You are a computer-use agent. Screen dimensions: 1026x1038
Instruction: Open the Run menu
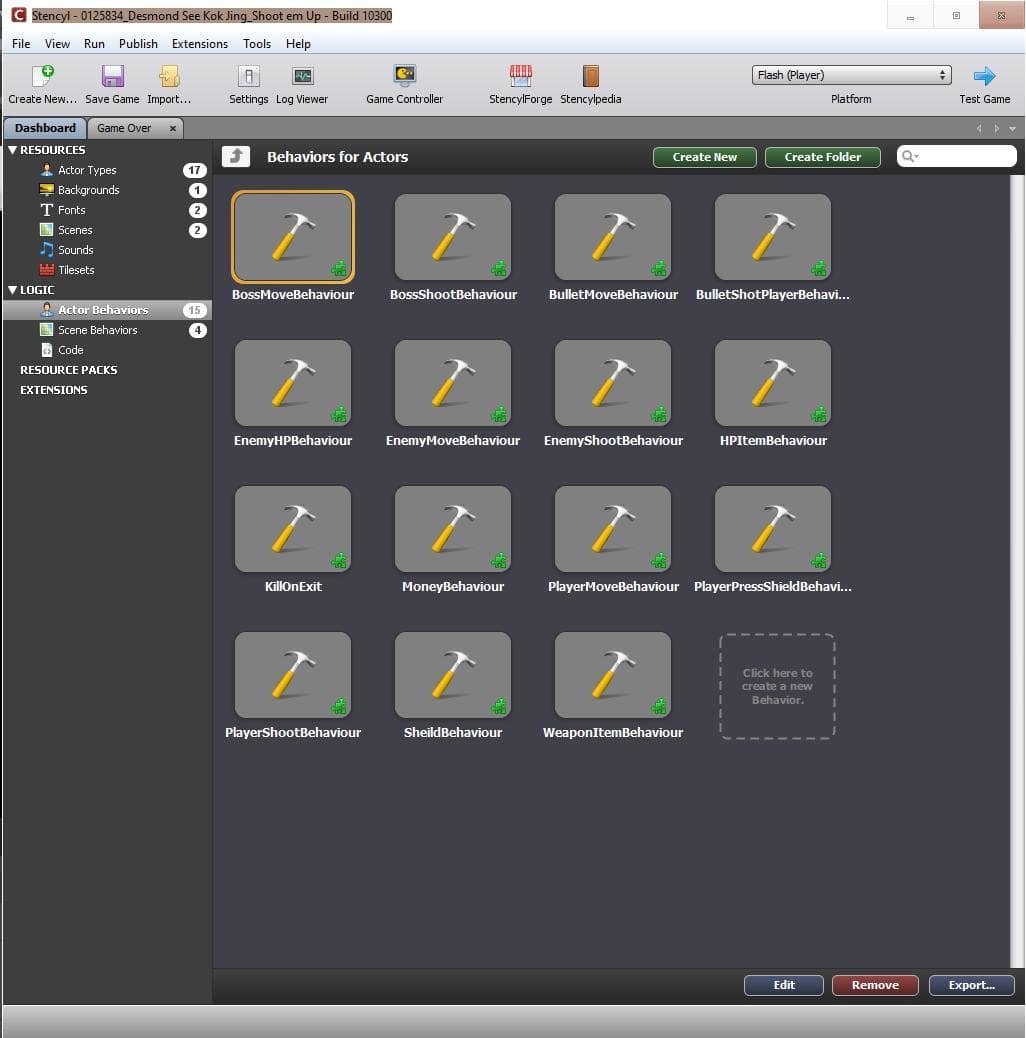[x=94, y=44]
